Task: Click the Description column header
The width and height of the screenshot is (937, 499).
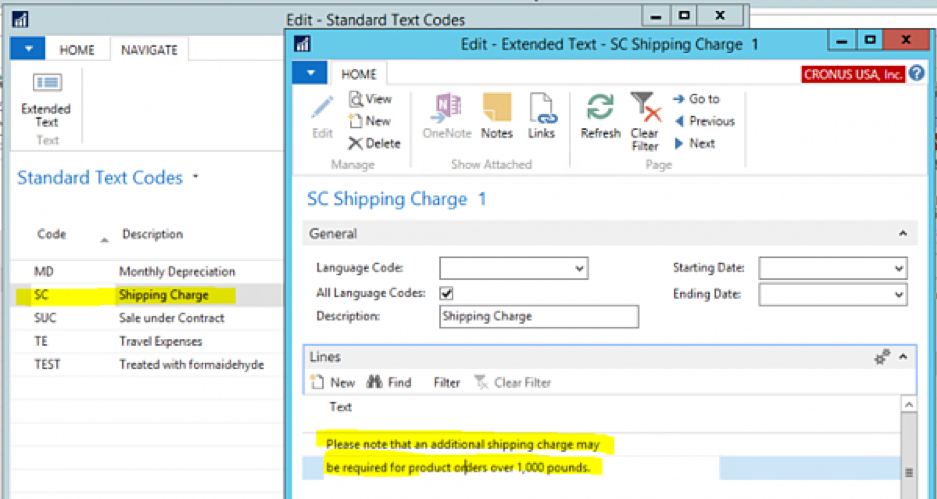Action: click(152, 234)
